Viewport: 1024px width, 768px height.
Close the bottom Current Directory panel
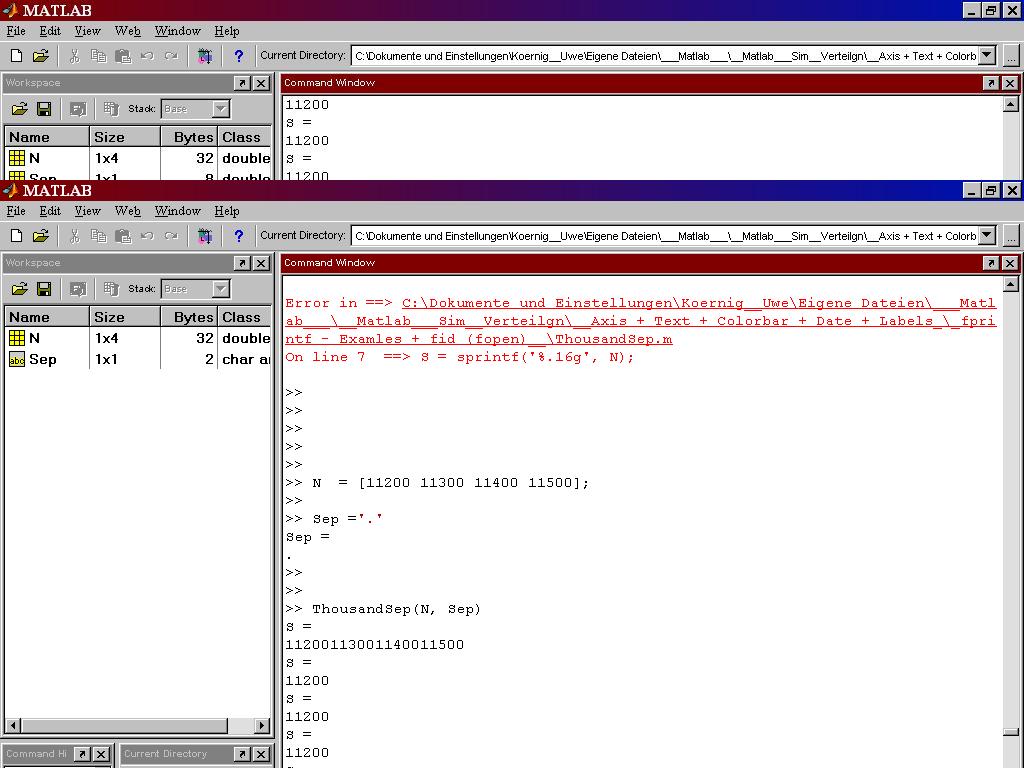pos(261,754)
